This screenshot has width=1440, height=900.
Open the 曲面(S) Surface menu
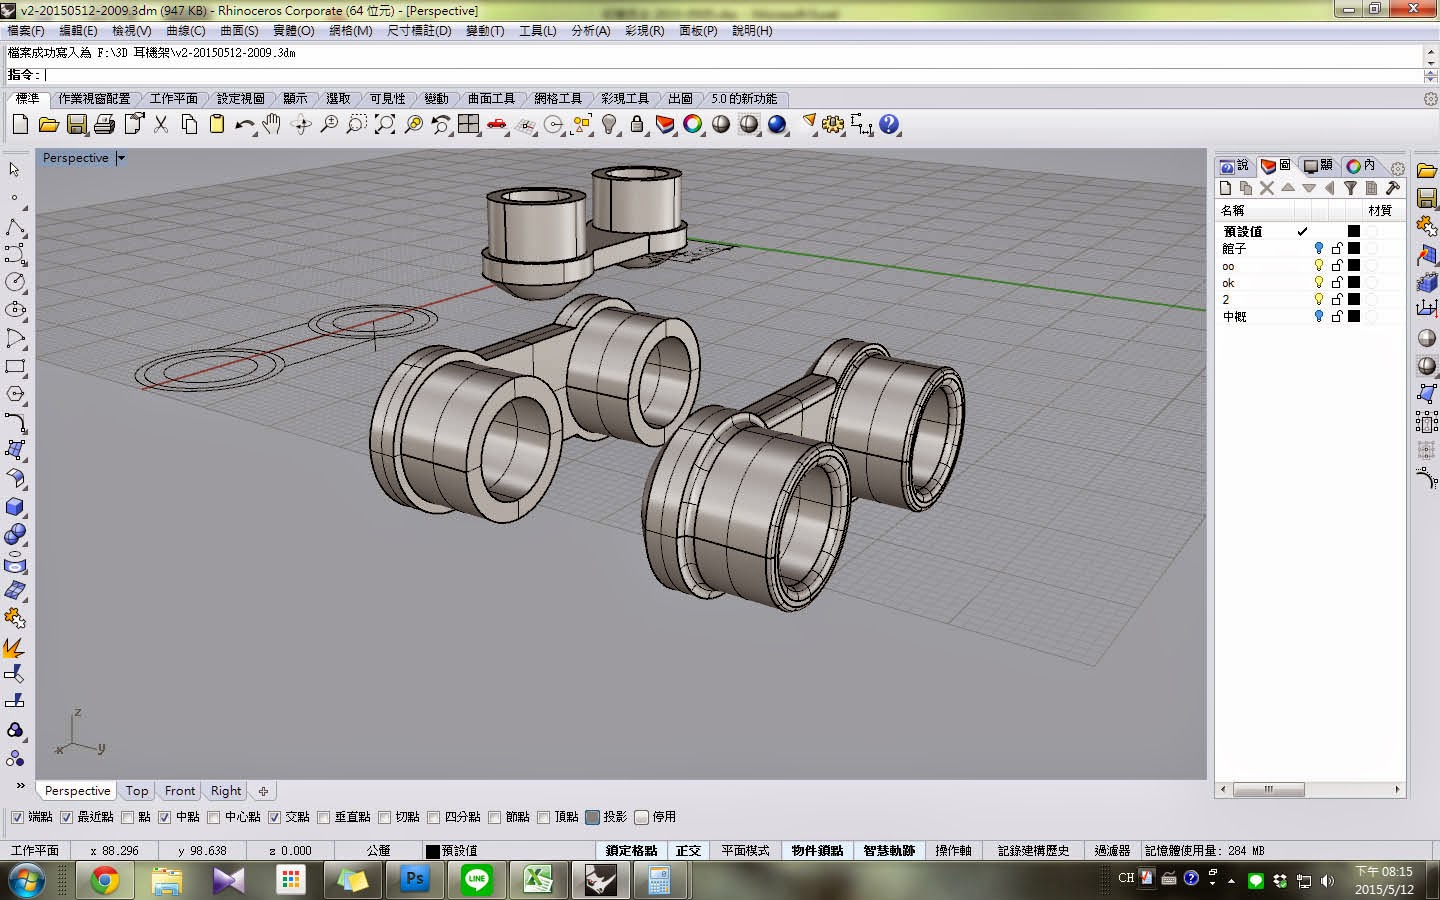pos(239,31)
